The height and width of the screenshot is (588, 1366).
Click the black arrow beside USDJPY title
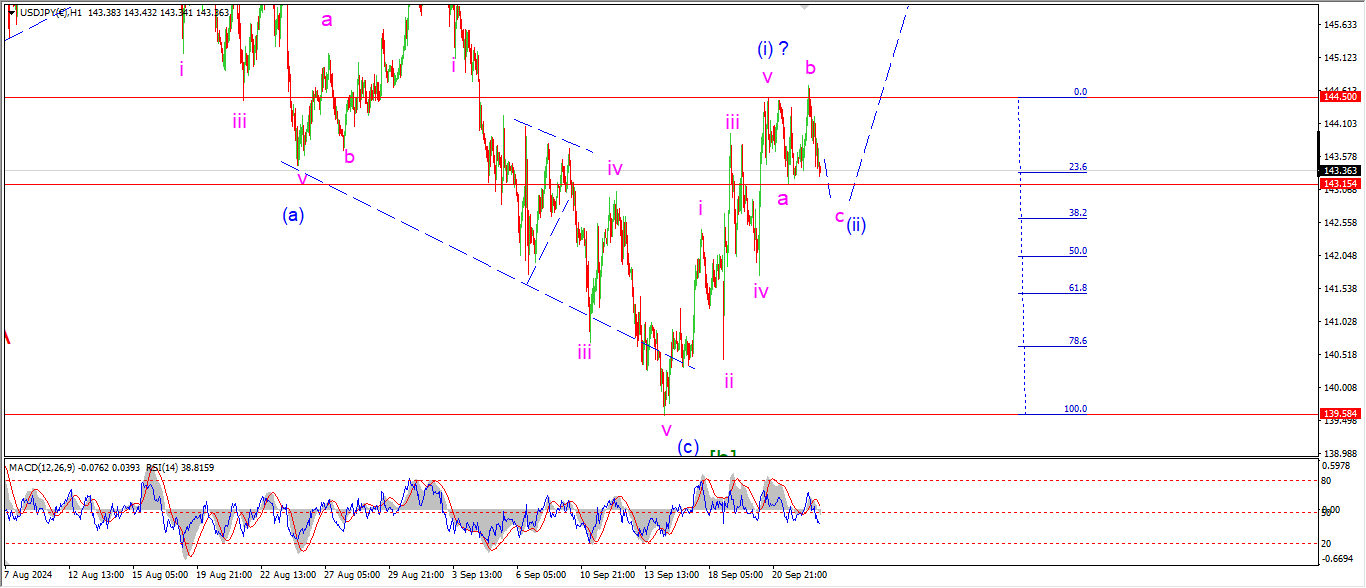tap(12, 11)
